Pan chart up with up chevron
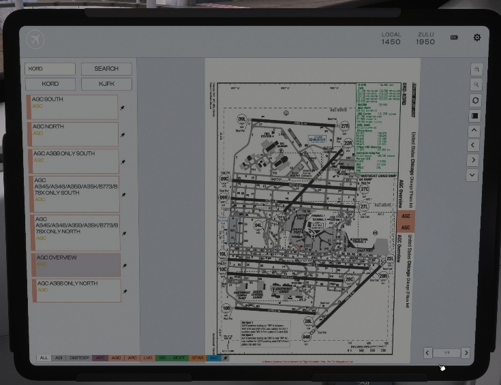This screenshot has height=385, width=501. [474, 131]
